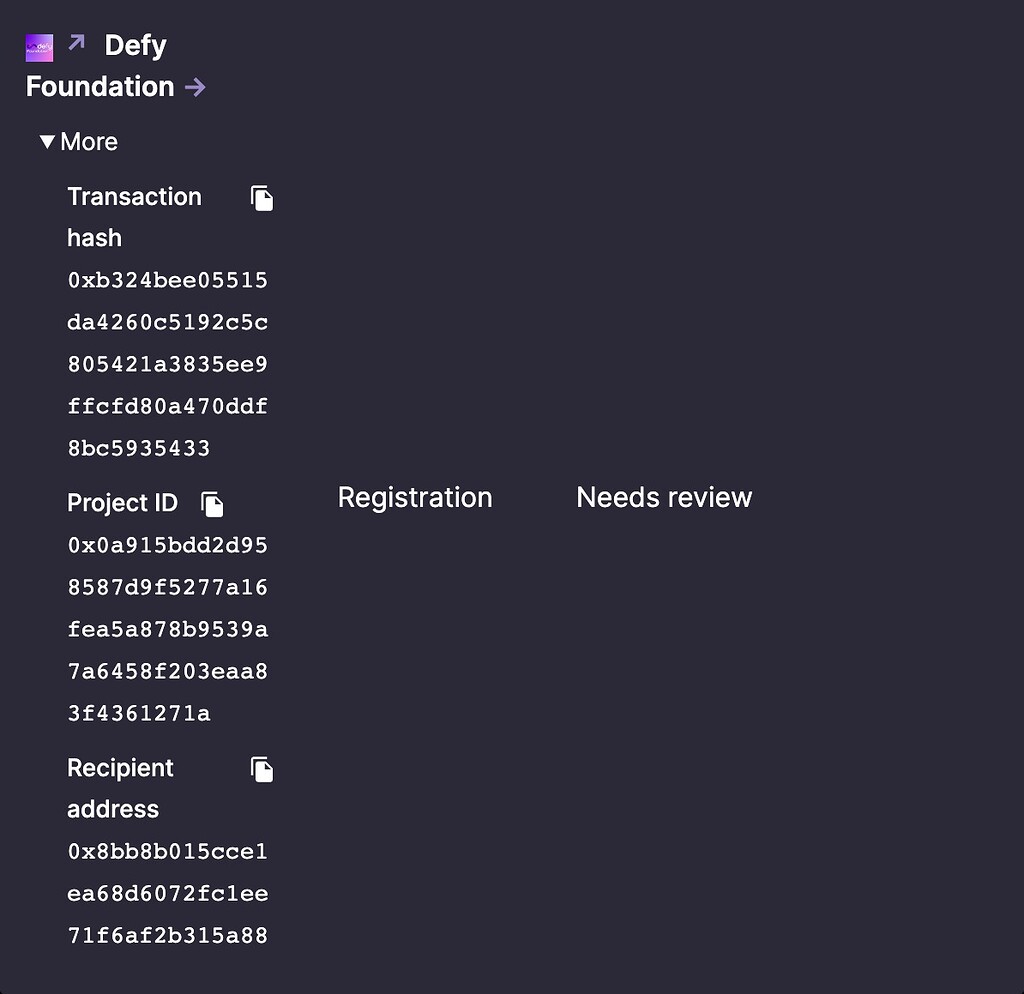Click address's last line 71f6af2b315a88
Image resolution: width=1024 pixels, height=994 pixels.
pyautogui.click(x=167, y=936)
